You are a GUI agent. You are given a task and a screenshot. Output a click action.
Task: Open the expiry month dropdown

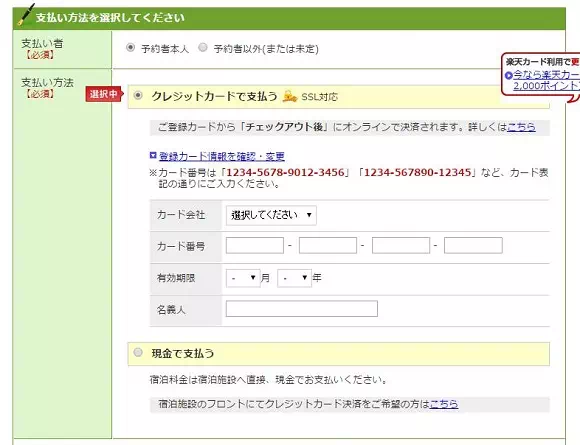click(x=243, y=278)
